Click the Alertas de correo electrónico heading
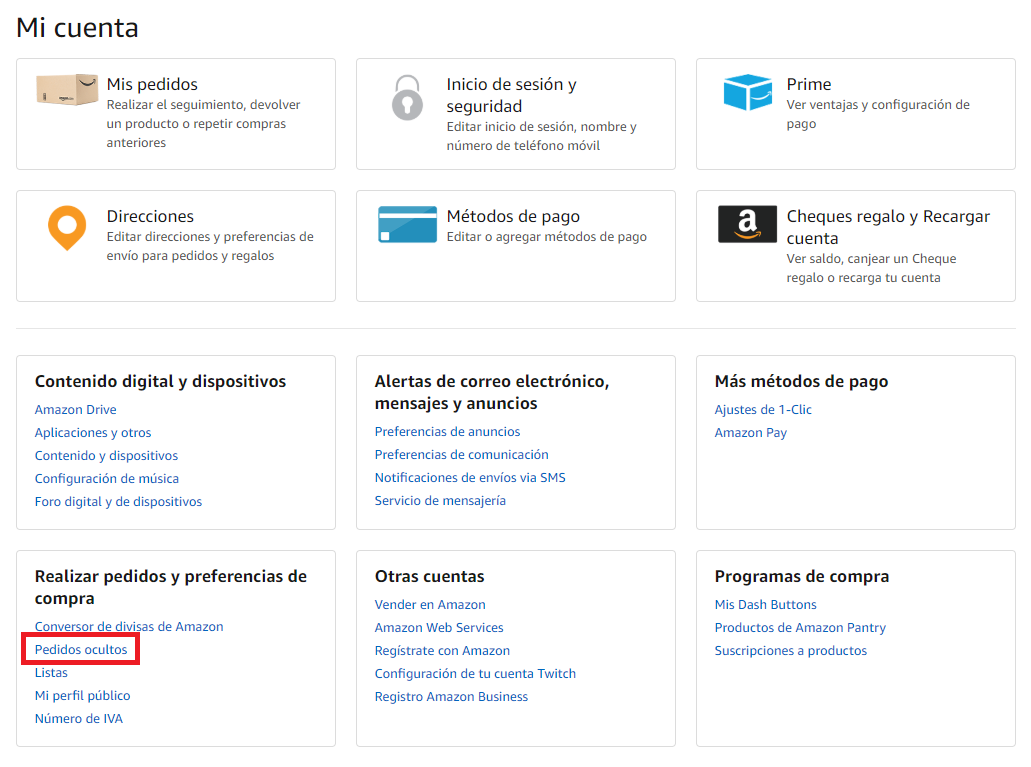Screen dimensions: 1031x767 tap(492, 392)
